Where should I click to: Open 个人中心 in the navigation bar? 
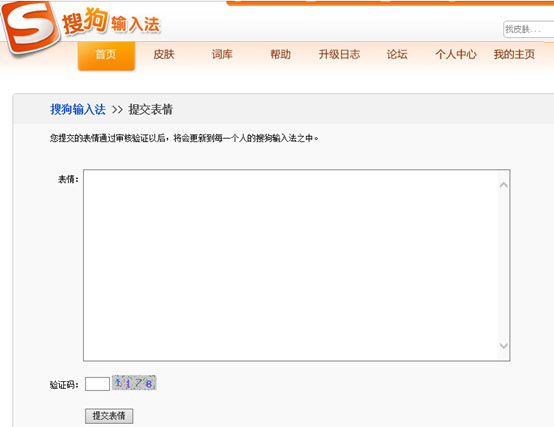click(x=456, y=54)
